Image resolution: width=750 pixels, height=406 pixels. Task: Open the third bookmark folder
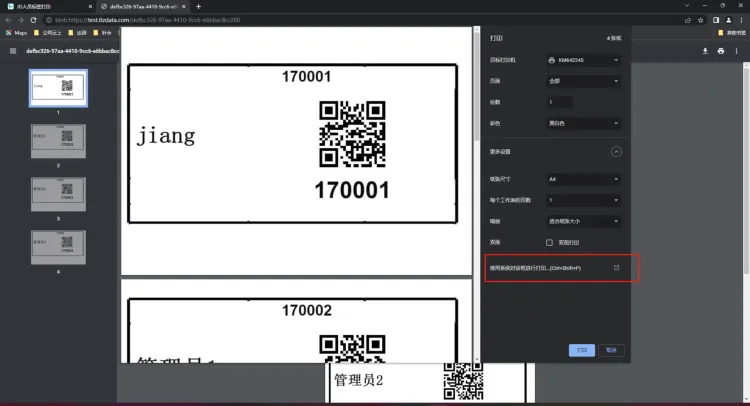pos(77,33)
